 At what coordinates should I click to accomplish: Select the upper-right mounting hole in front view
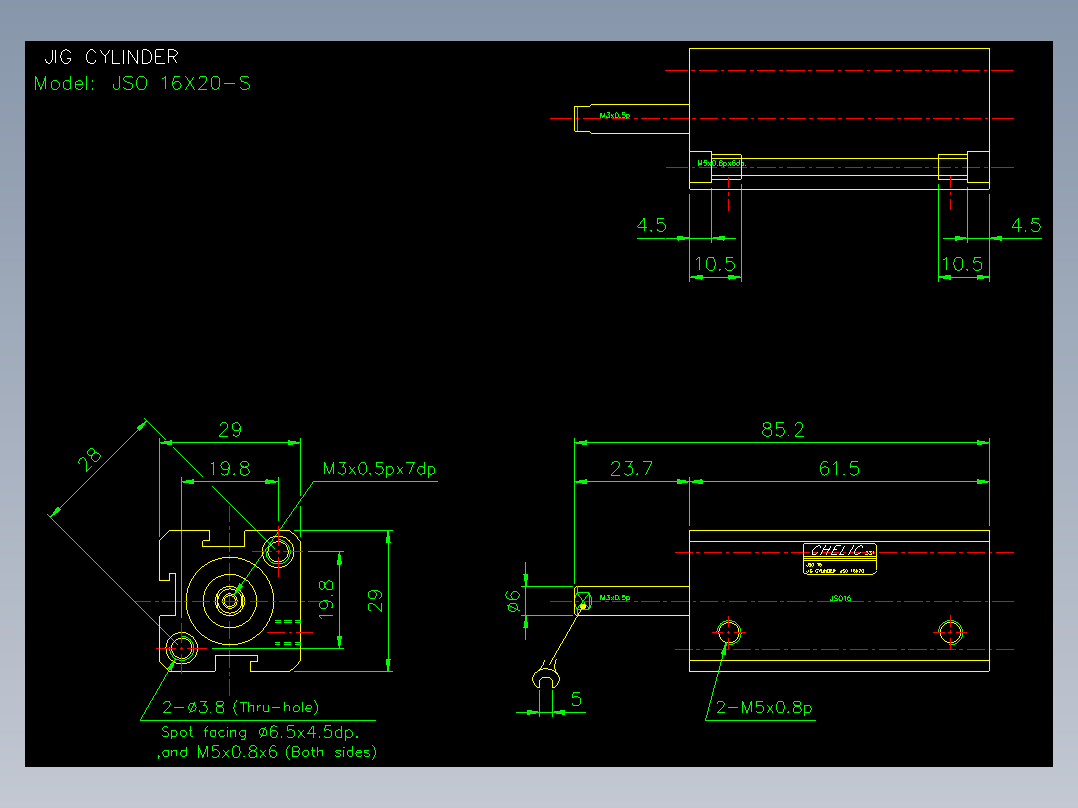[x=278, y=552]
